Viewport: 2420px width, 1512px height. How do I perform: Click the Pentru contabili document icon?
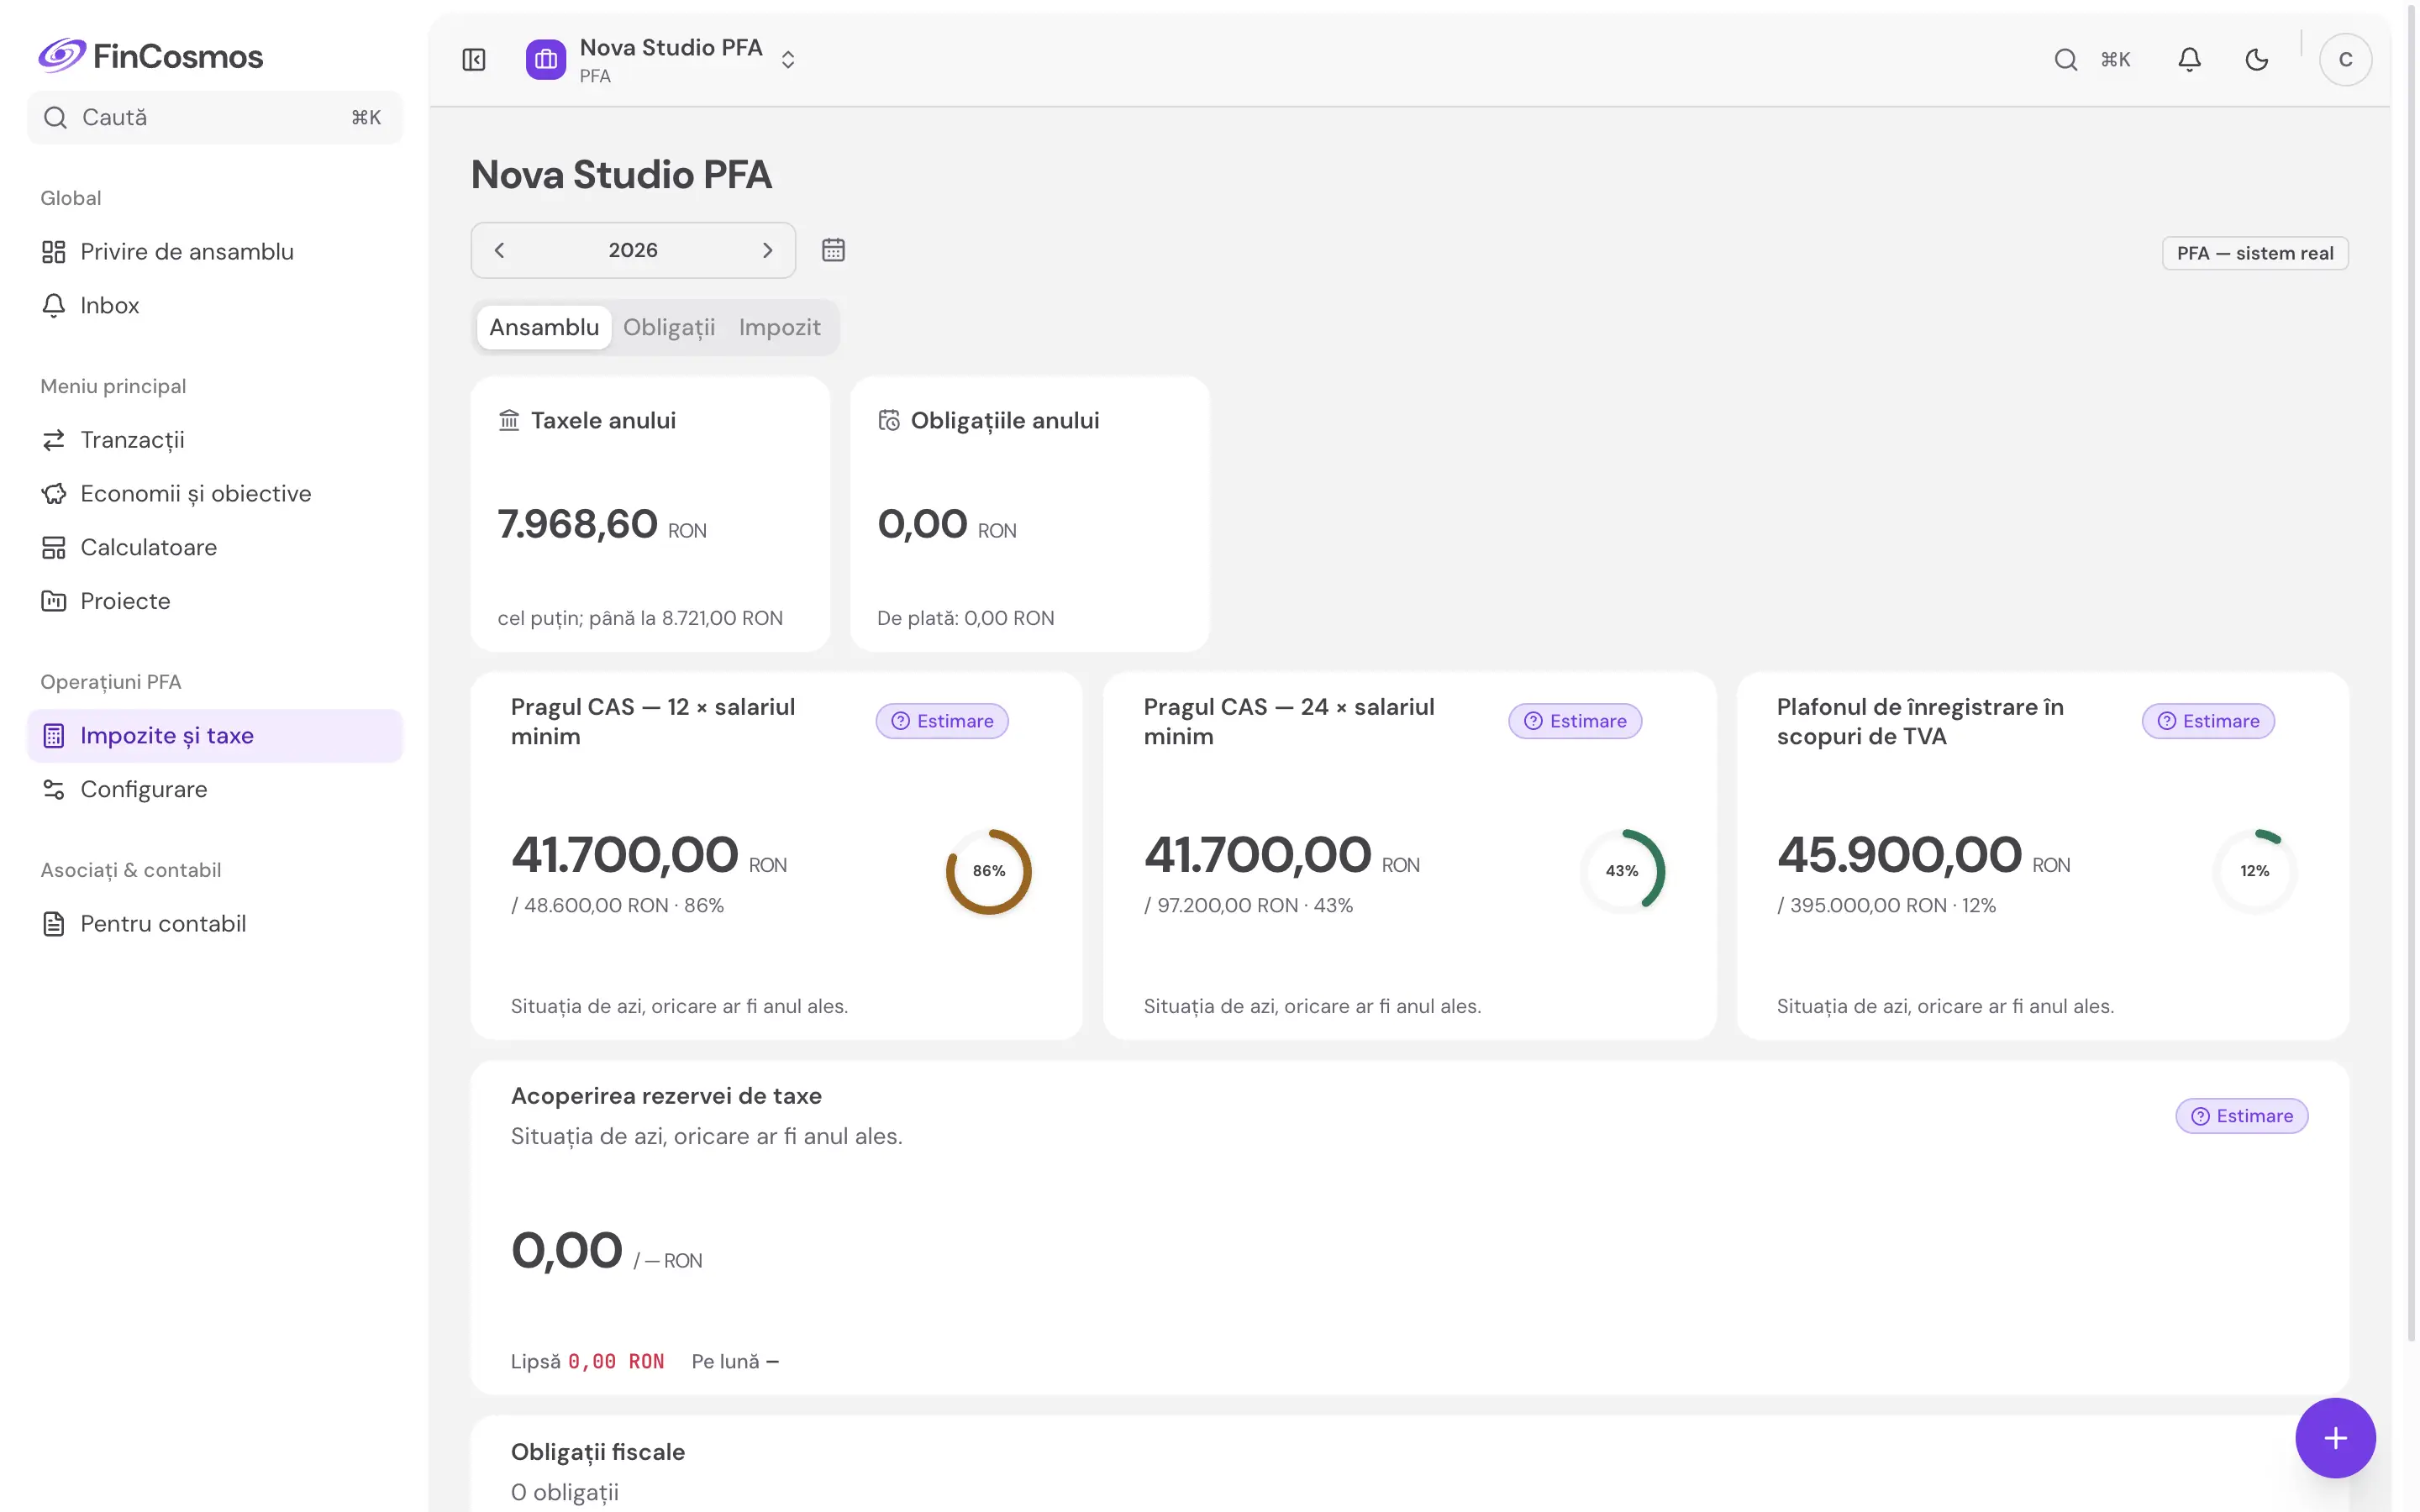point(54,924)
